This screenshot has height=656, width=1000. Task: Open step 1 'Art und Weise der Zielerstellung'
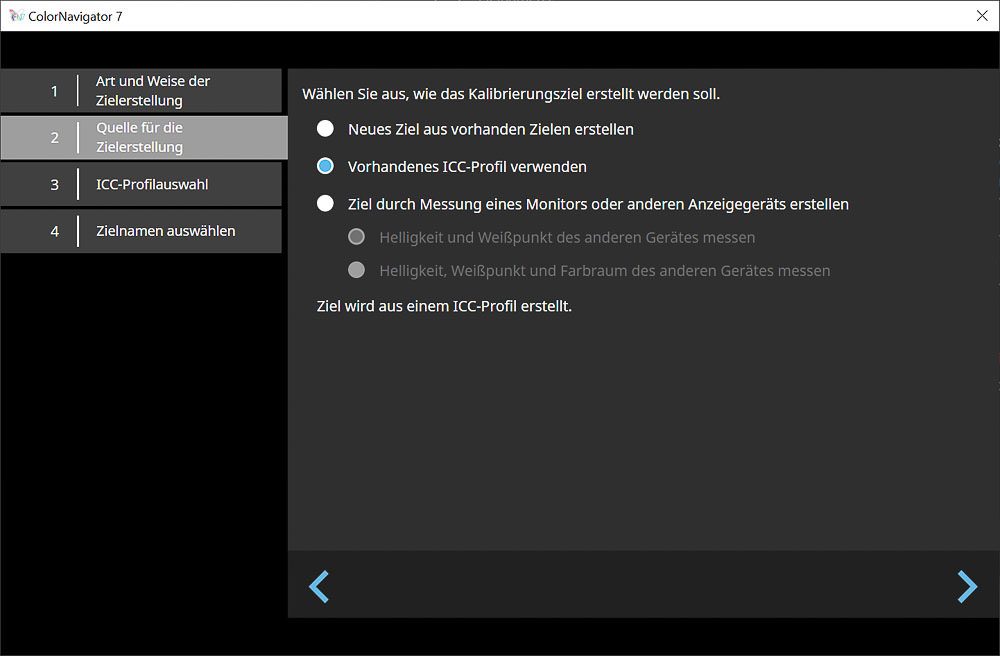pos(141,91)
